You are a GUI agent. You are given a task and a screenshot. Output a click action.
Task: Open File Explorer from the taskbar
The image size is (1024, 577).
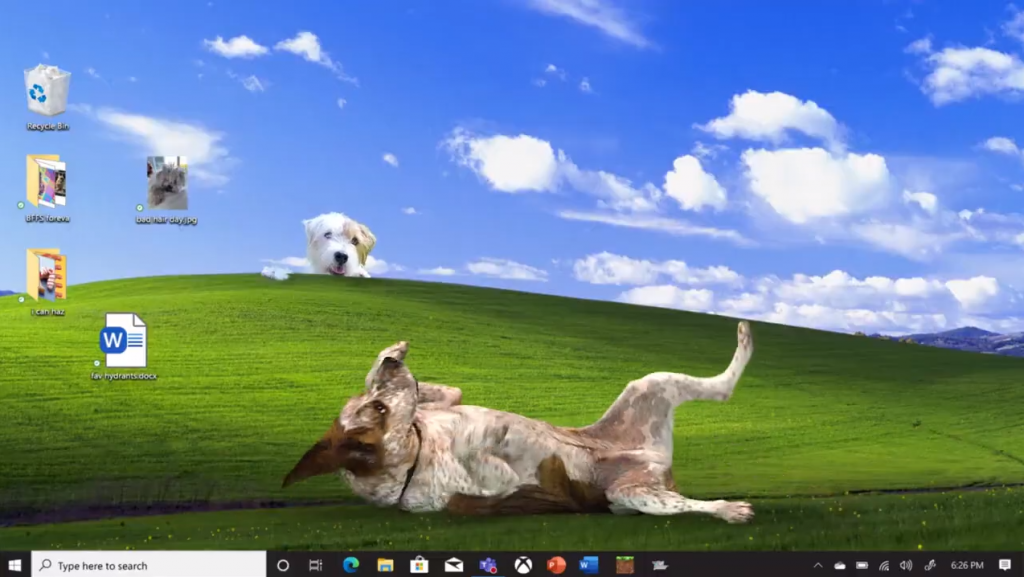(385, 565)
